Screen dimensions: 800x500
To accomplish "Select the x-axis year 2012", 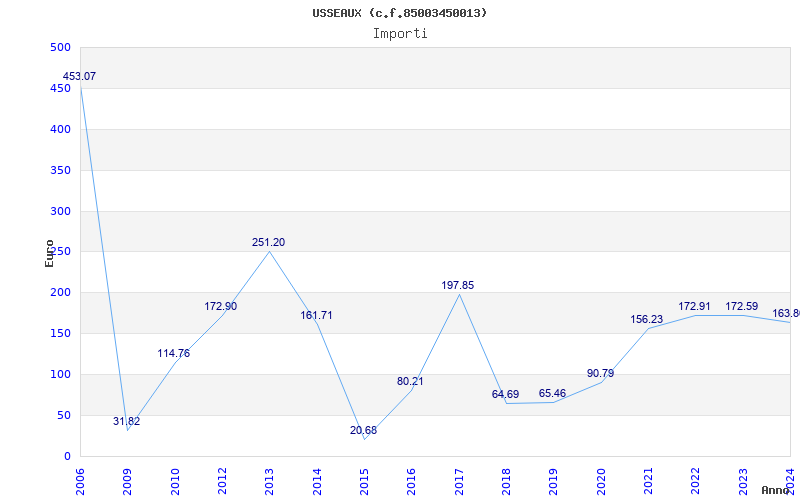I will 222,481.
